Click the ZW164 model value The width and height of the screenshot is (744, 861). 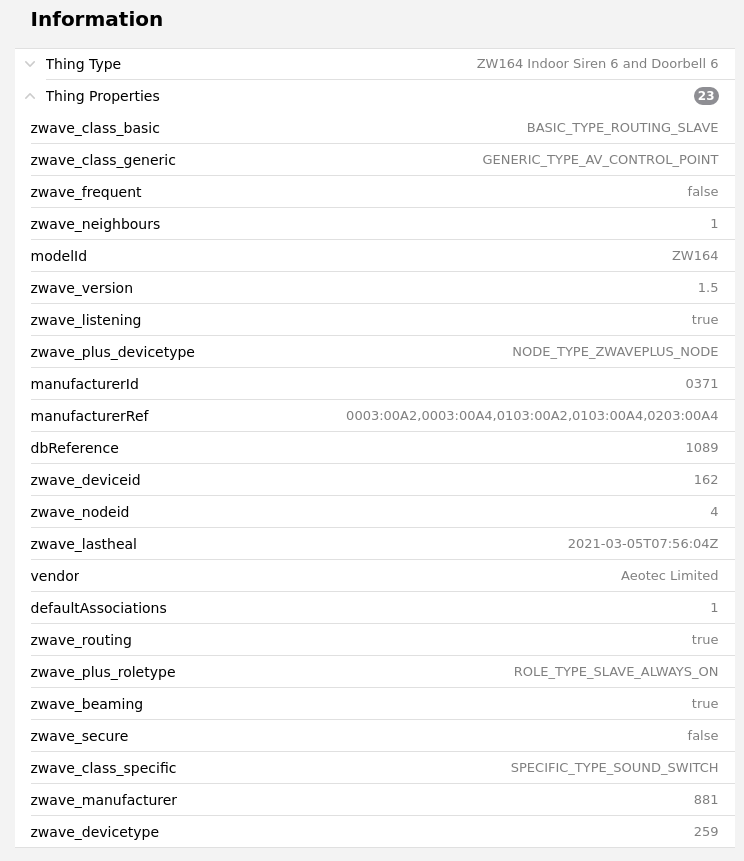pos(695,256)
